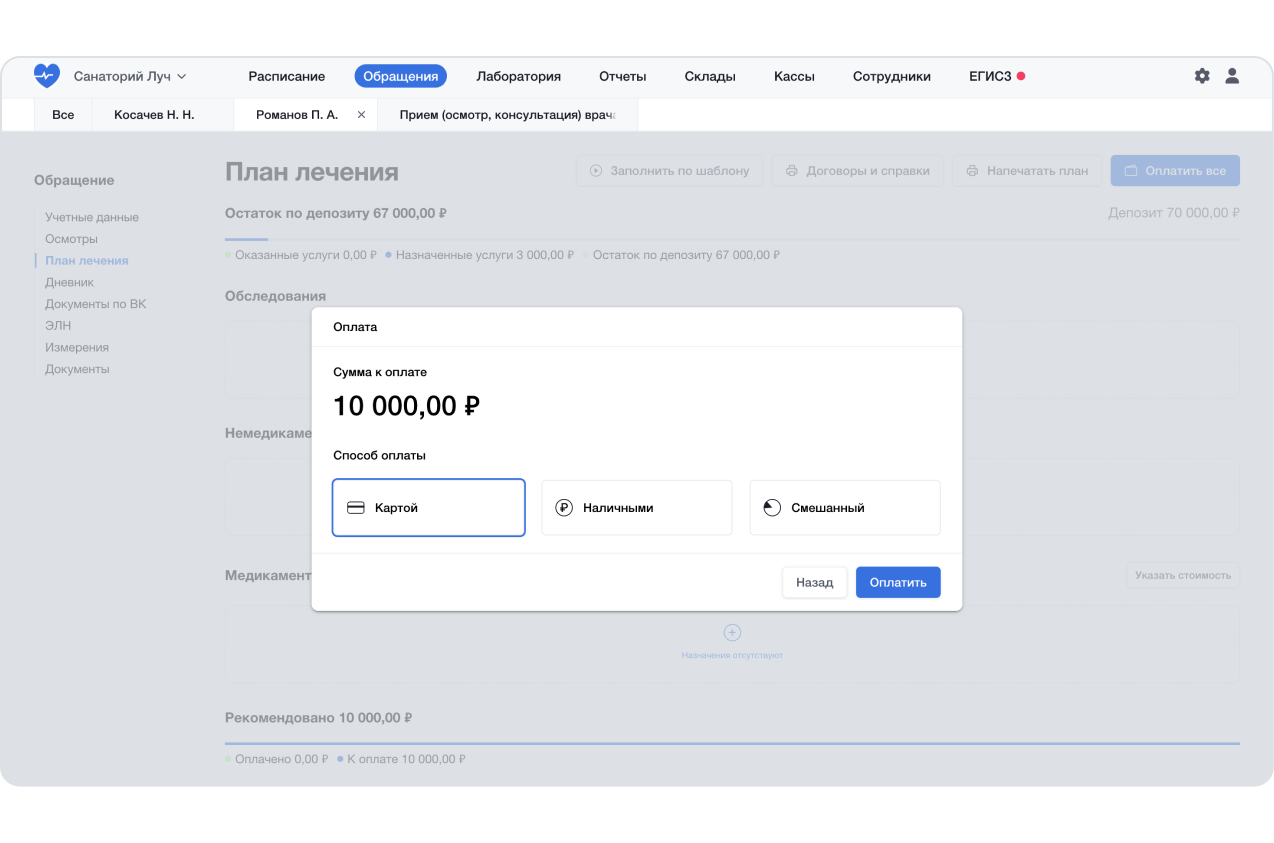Open Дневник in the sidebar
Screen dimensions: 1274x843
click(x=69, y=282)
